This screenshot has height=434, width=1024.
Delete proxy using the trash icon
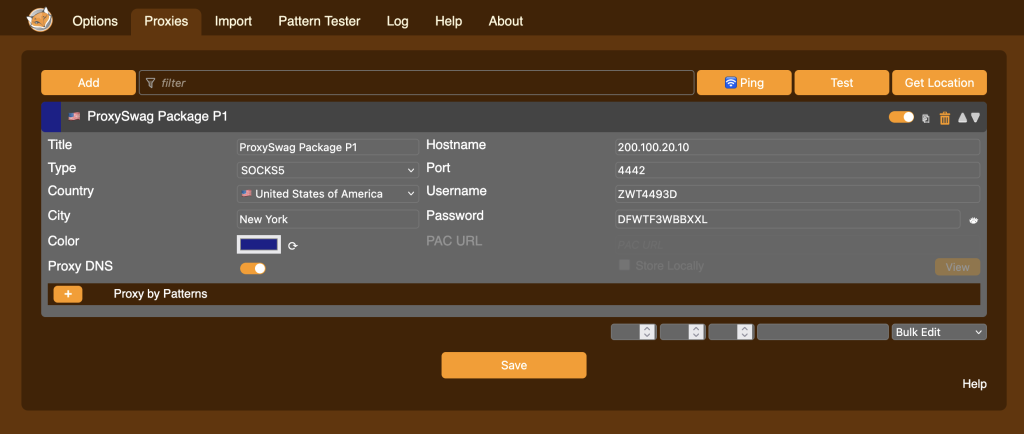[944, 118]
